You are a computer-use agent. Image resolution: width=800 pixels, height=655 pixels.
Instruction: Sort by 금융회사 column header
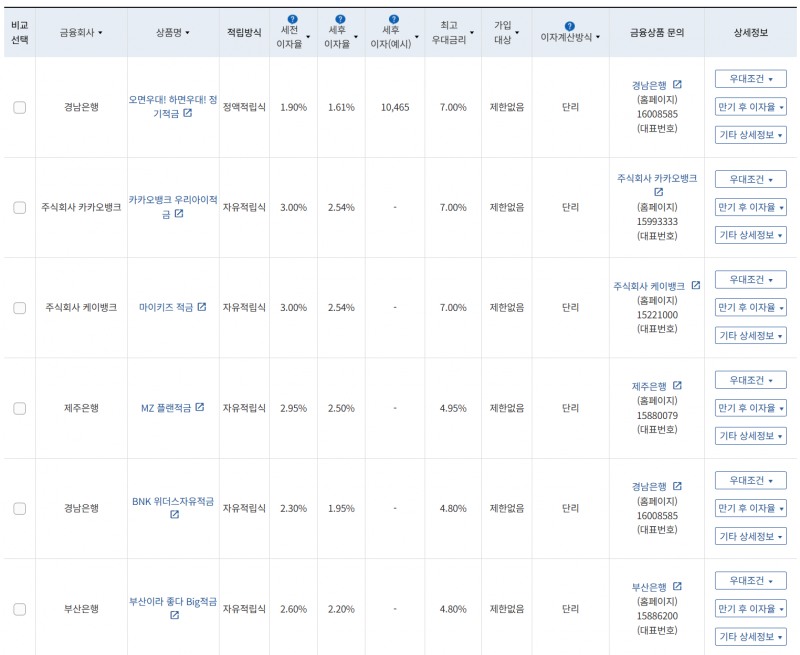click(81, 33)
